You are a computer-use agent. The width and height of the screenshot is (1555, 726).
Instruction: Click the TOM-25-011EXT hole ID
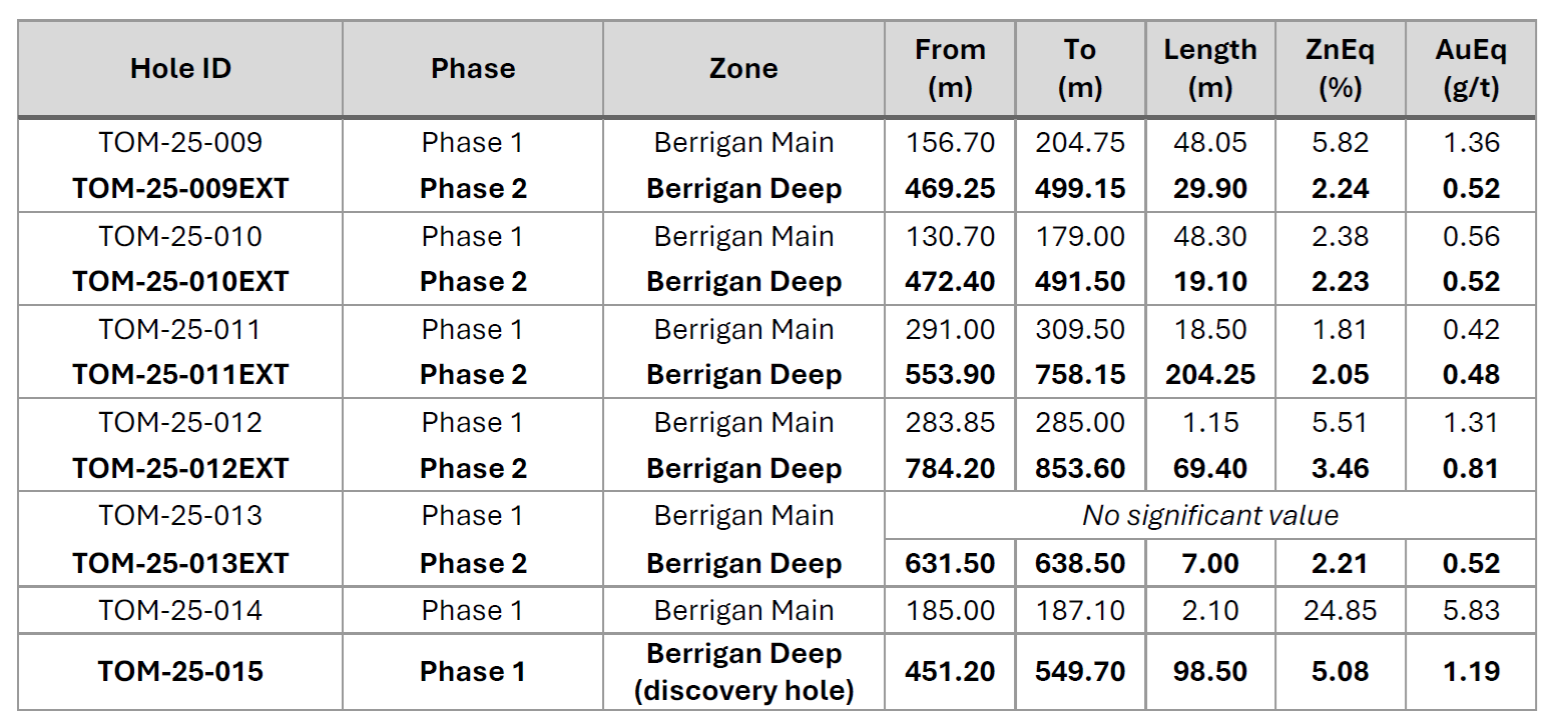[181, 375]
